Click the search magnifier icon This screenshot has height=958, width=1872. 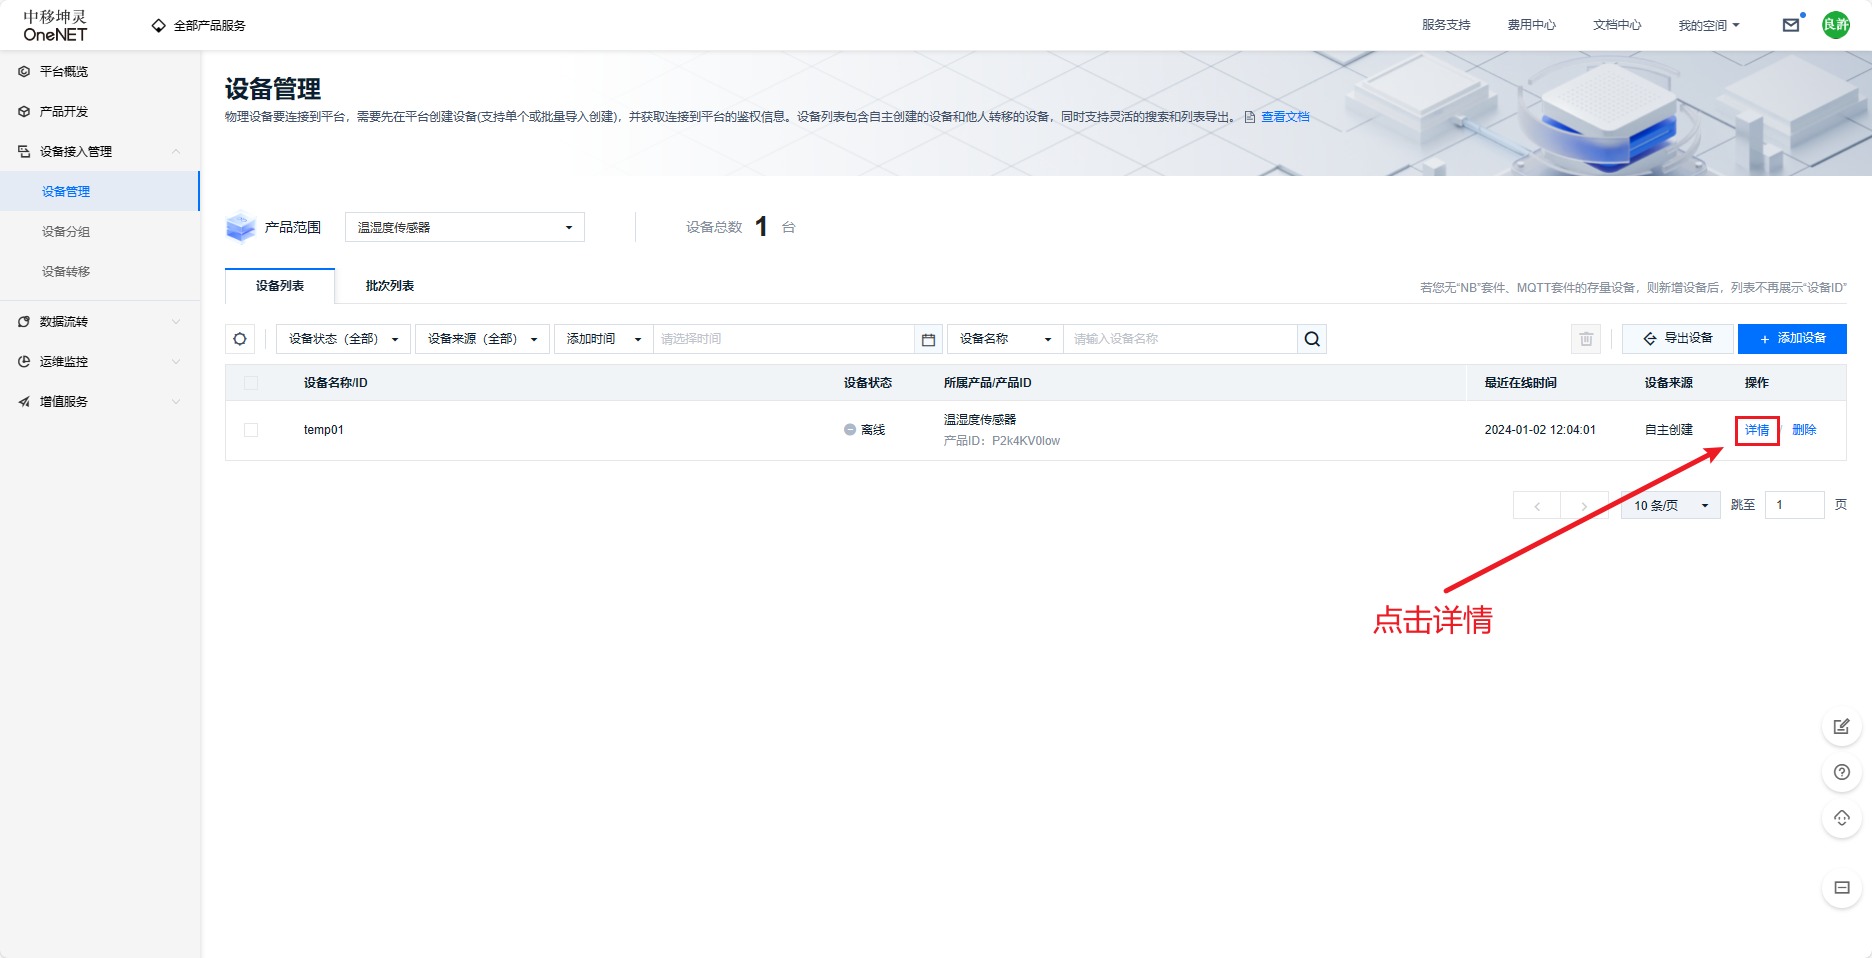point(1312,339)
